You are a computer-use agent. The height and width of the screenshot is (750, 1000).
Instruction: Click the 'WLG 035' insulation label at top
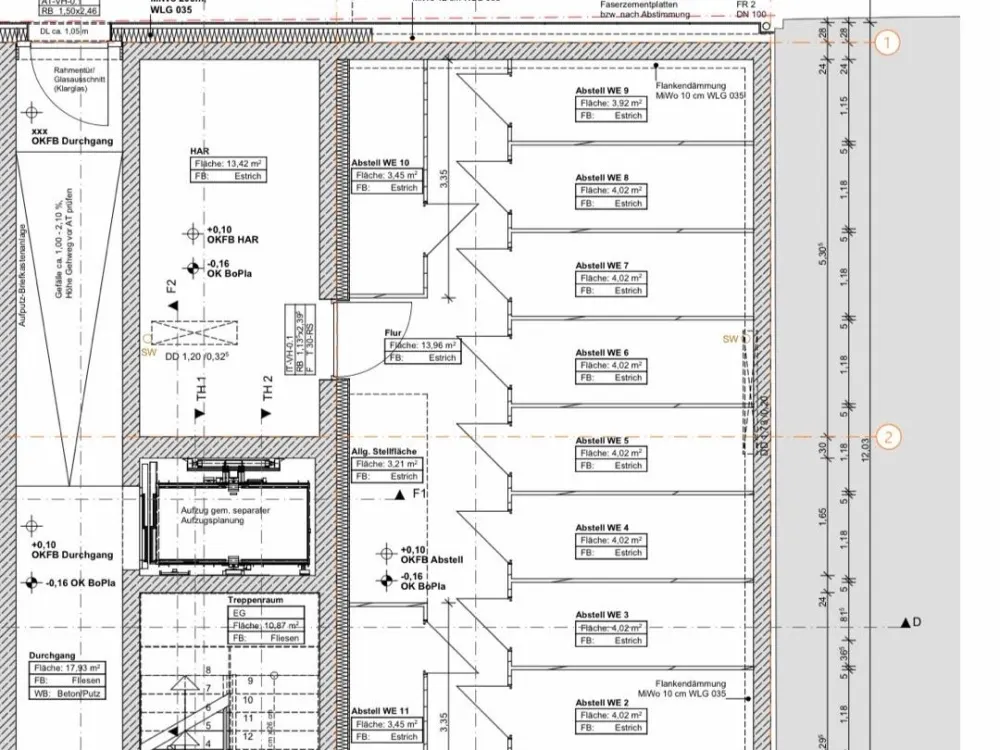tap(171, 10)
